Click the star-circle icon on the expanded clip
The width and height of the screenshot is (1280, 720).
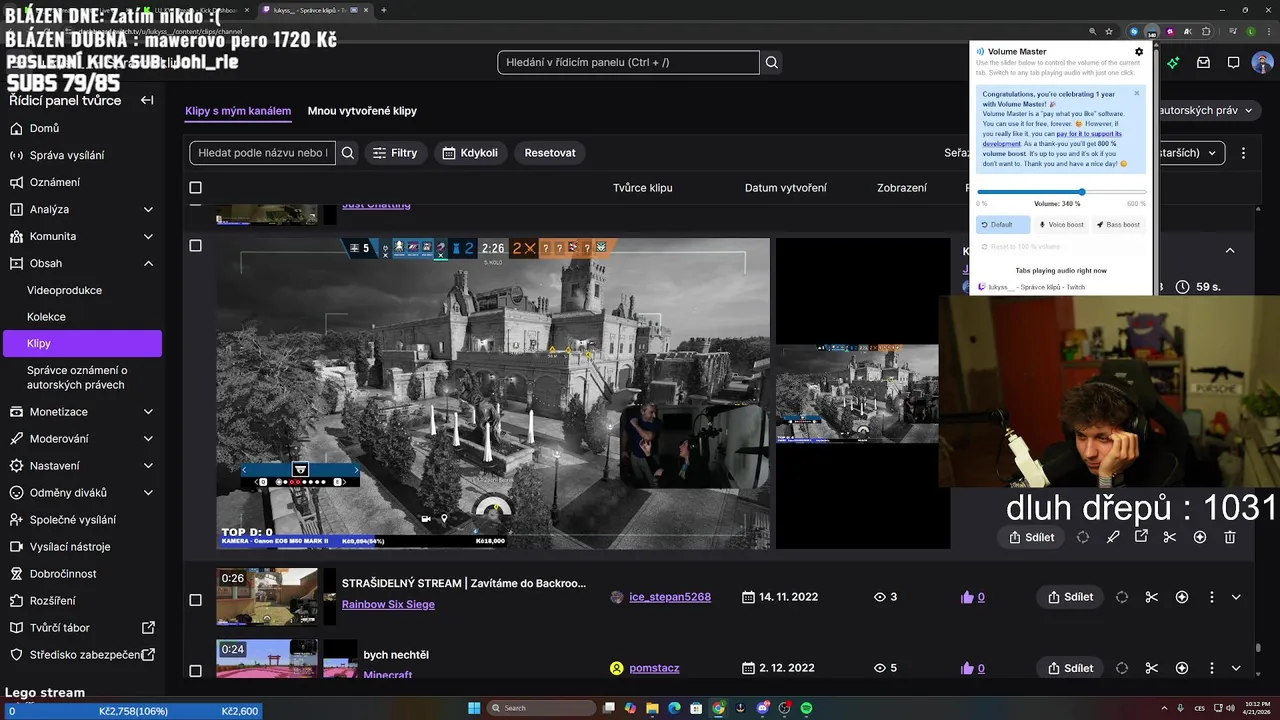point(1200,537)
